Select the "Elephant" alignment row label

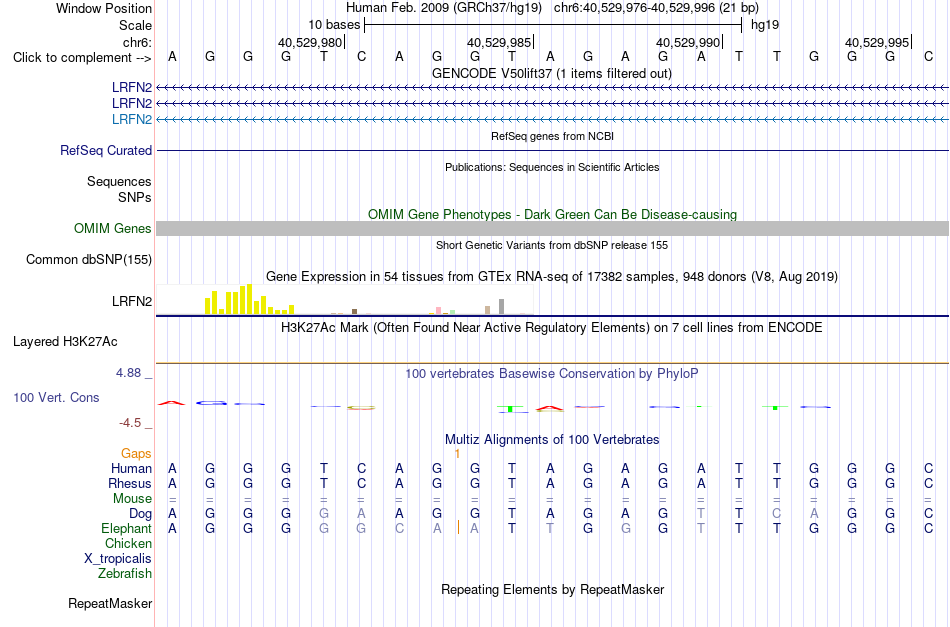pyautogui.click(x=126, y=529)
